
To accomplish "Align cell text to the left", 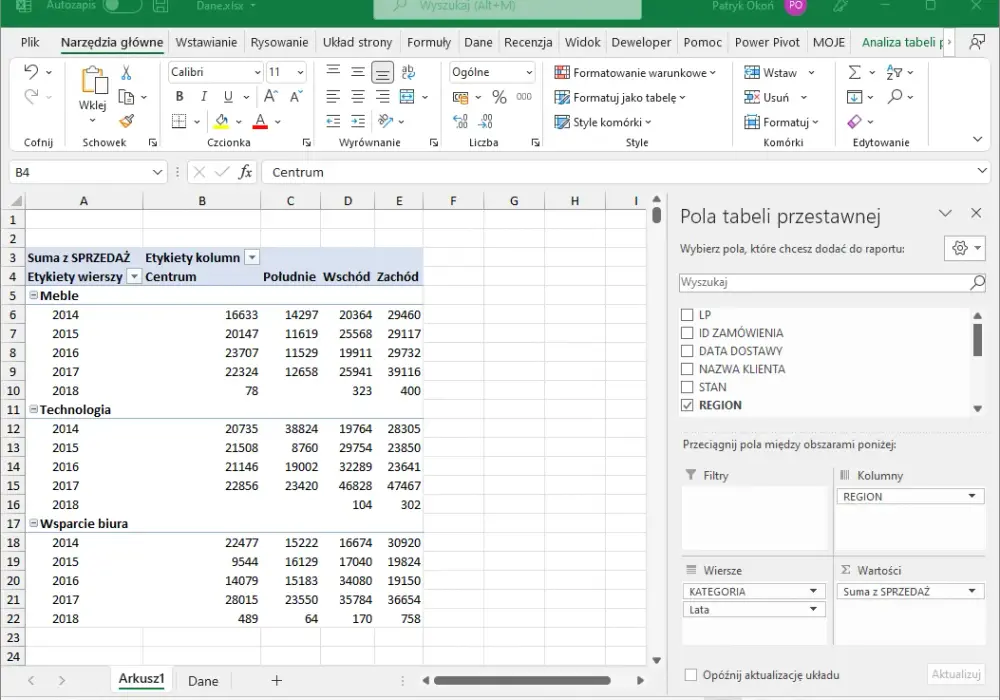I will click(333, 97).
